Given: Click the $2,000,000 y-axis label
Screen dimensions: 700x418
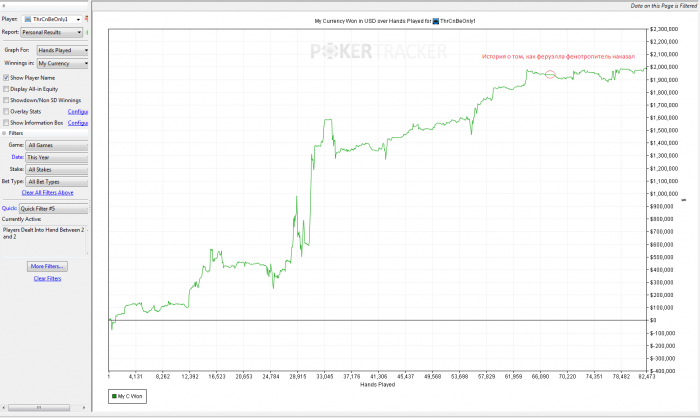Looking at the screenshot, I should pyautogui.click(x=664, y=67).
